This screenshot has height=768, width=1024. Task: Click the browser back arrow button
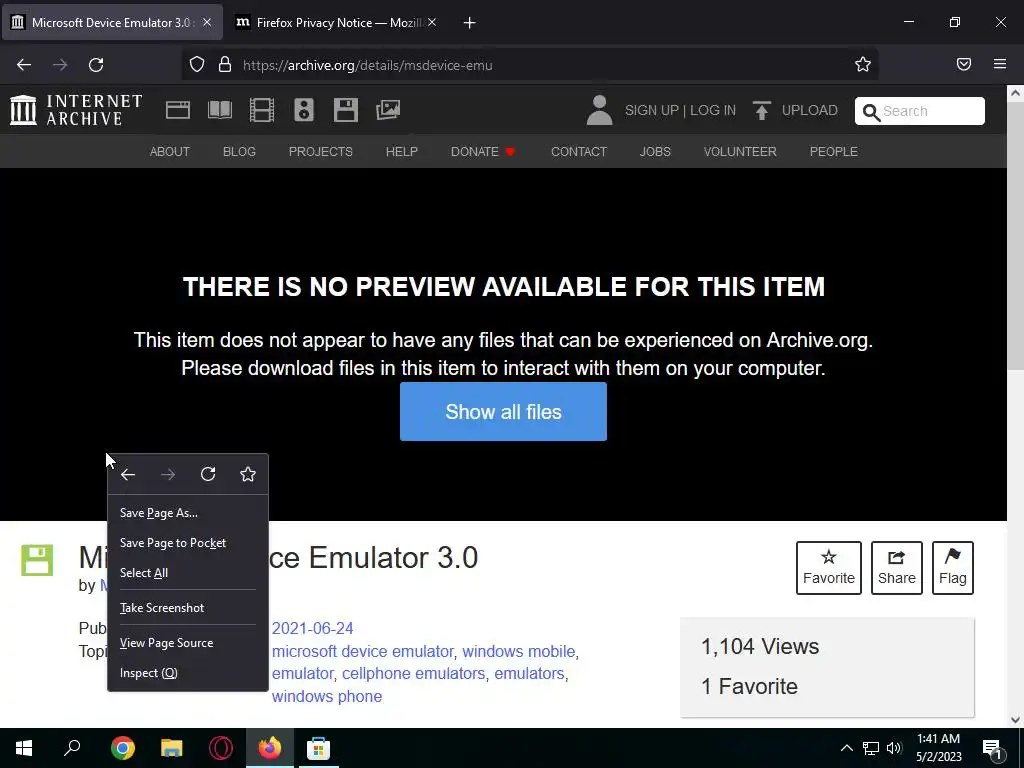tap(24, 65)
